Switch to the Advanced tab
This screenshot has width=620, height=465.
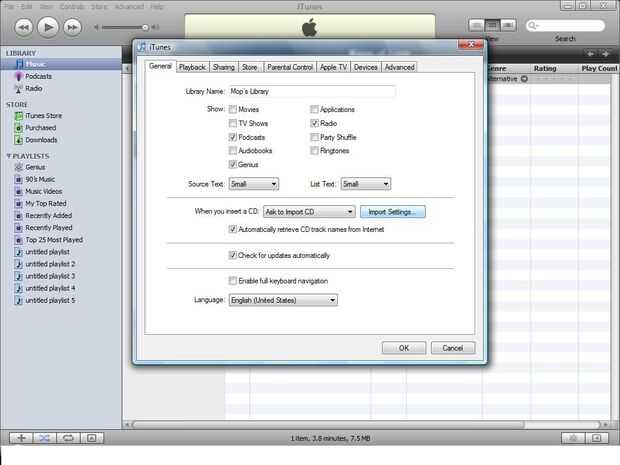click(399, 67)
